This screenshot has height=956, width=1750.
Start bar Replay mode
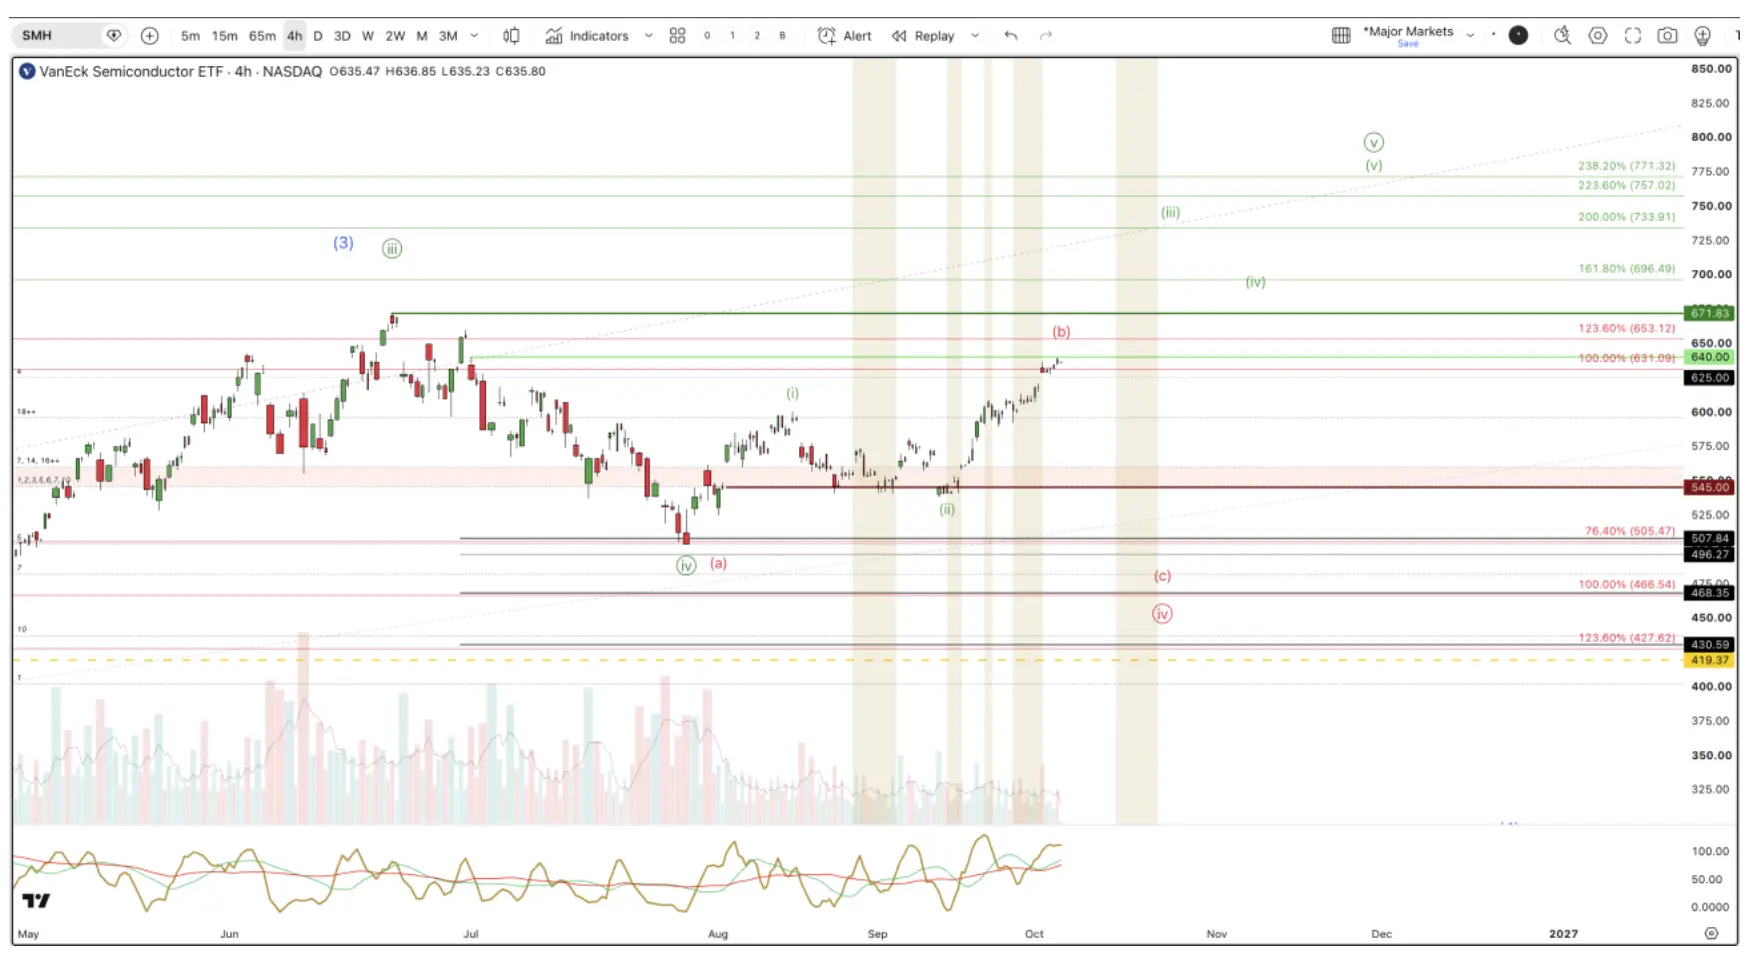[923, 36]
